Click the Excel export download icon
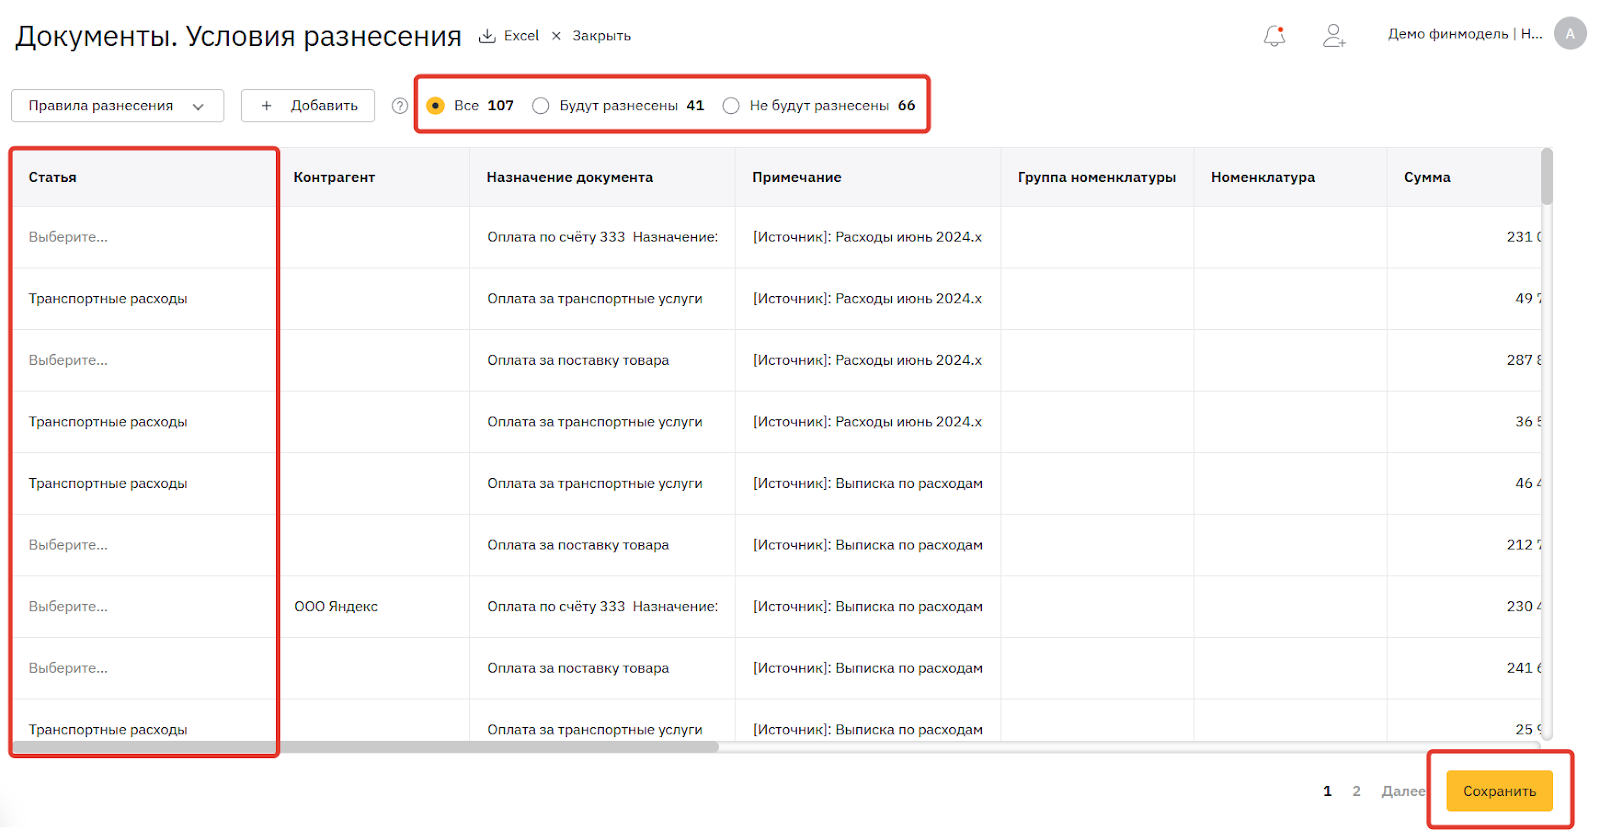 (487, 36)
